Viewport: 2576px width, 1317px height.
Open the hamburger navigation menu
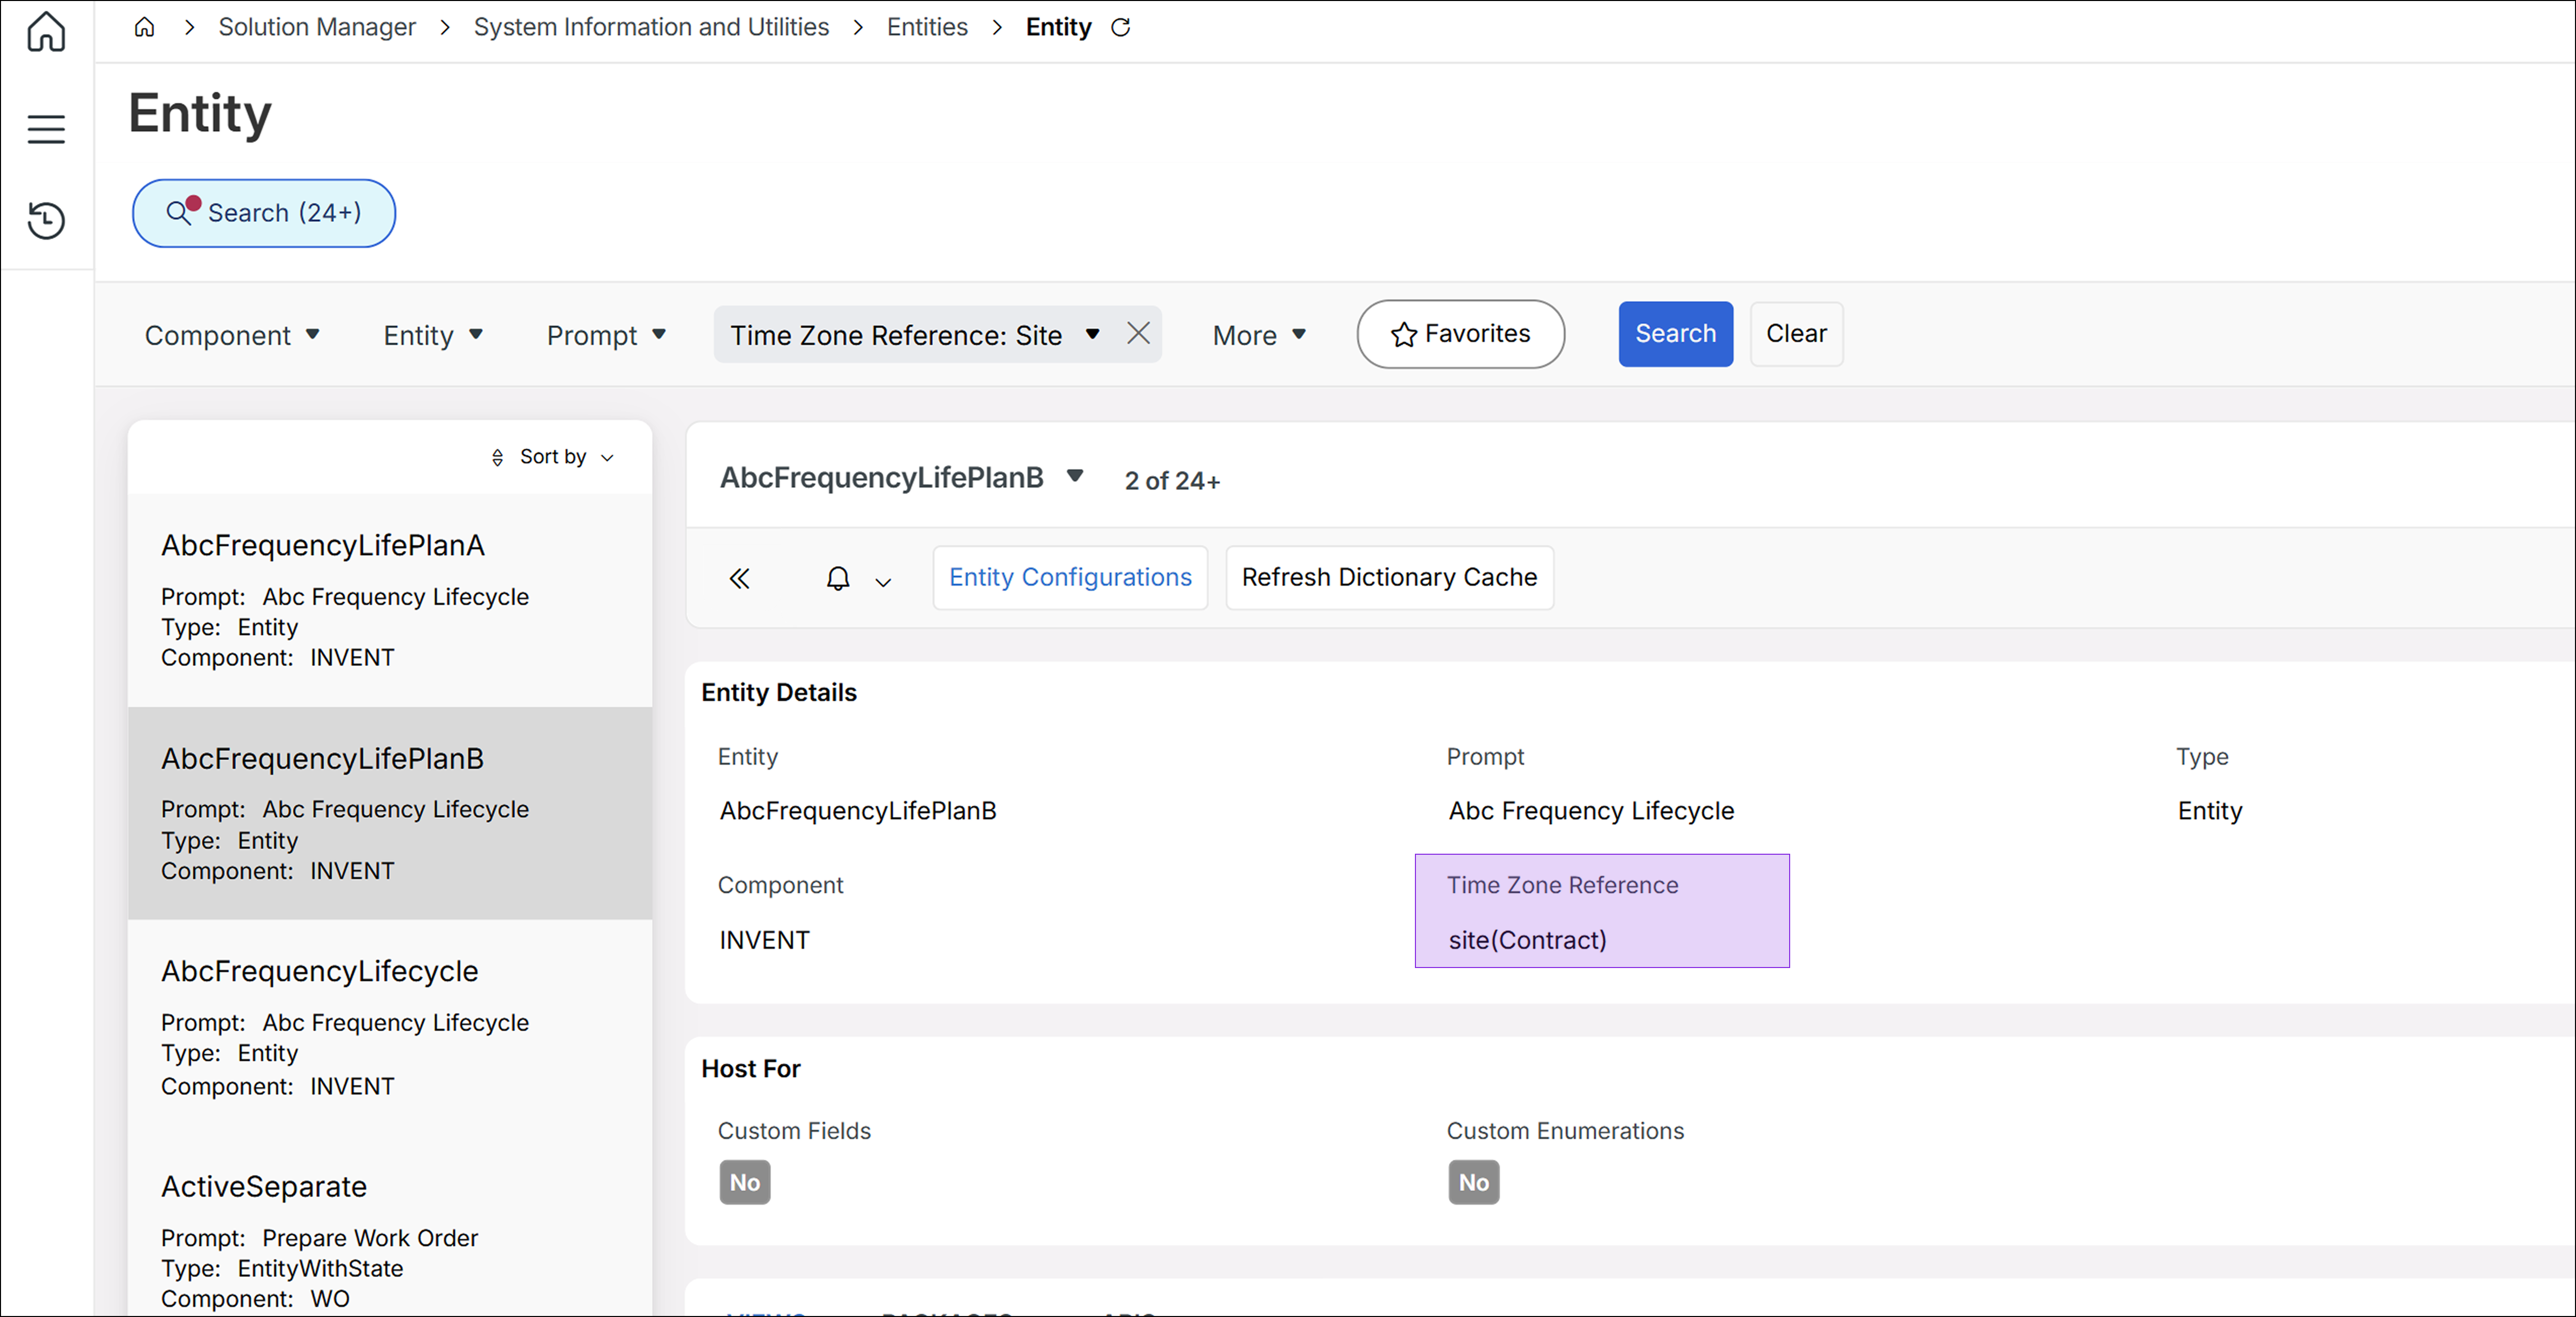(46, 129)
